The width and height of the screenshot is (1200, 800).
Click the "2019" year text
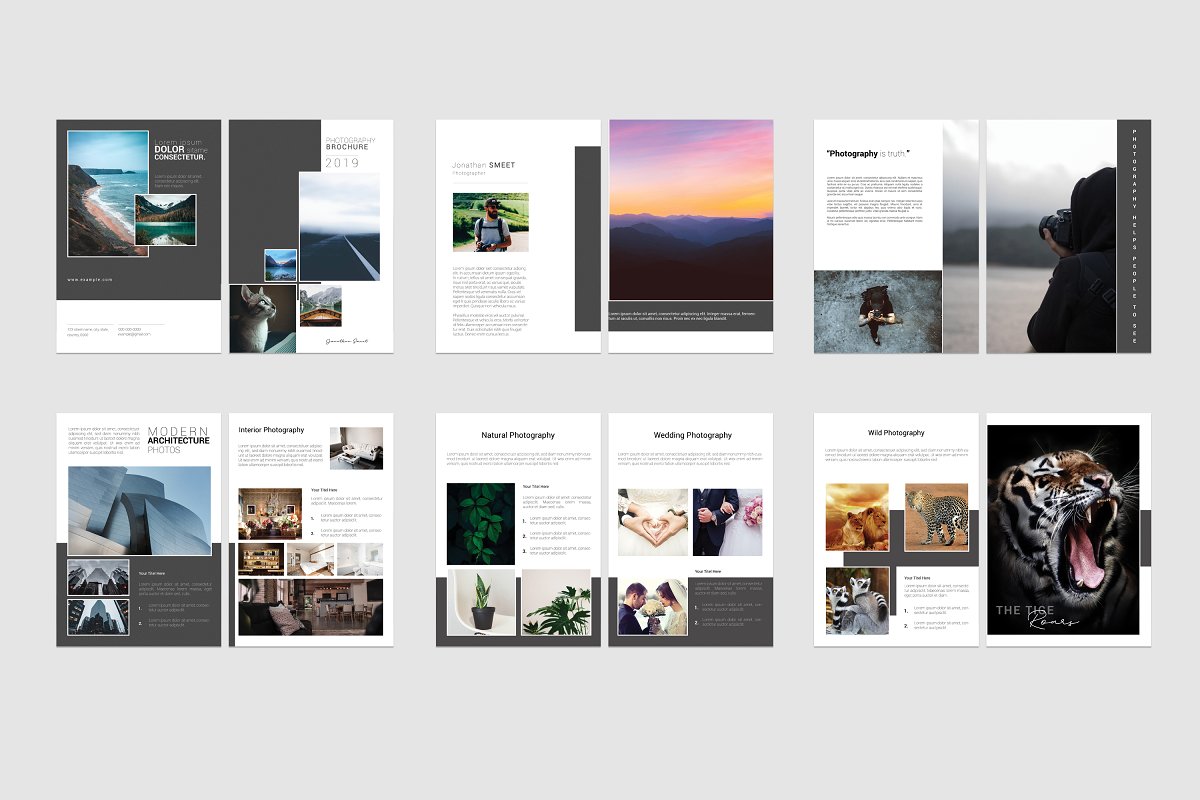pyautogui.click(x=341, y=163)
